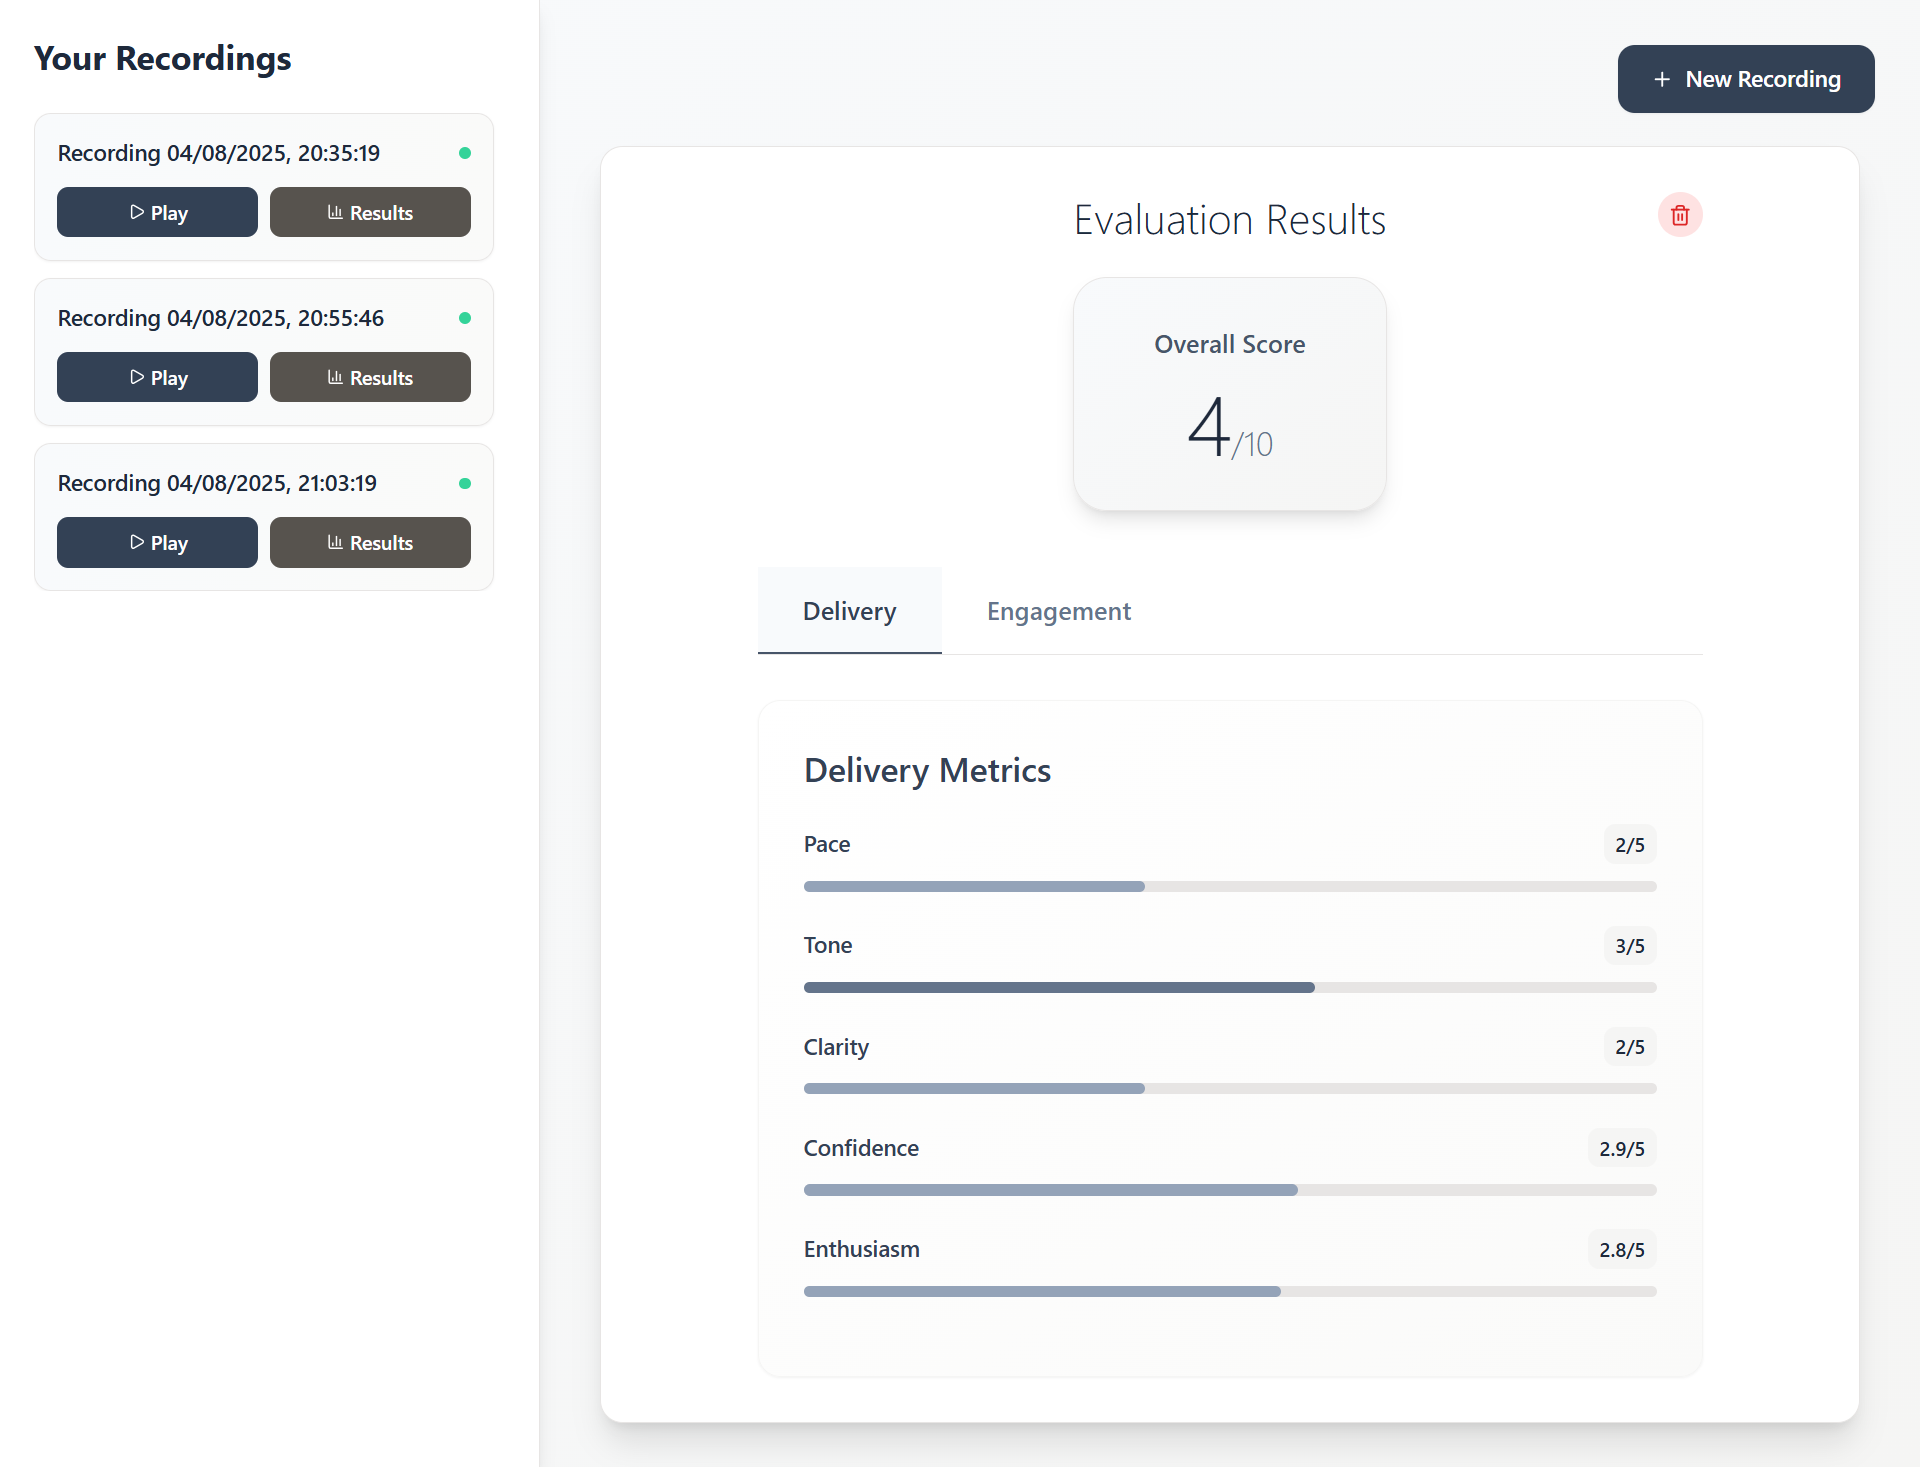Click the Overall Score card
Viewport: 1920px width, 1467px height.
point(1229,394)
